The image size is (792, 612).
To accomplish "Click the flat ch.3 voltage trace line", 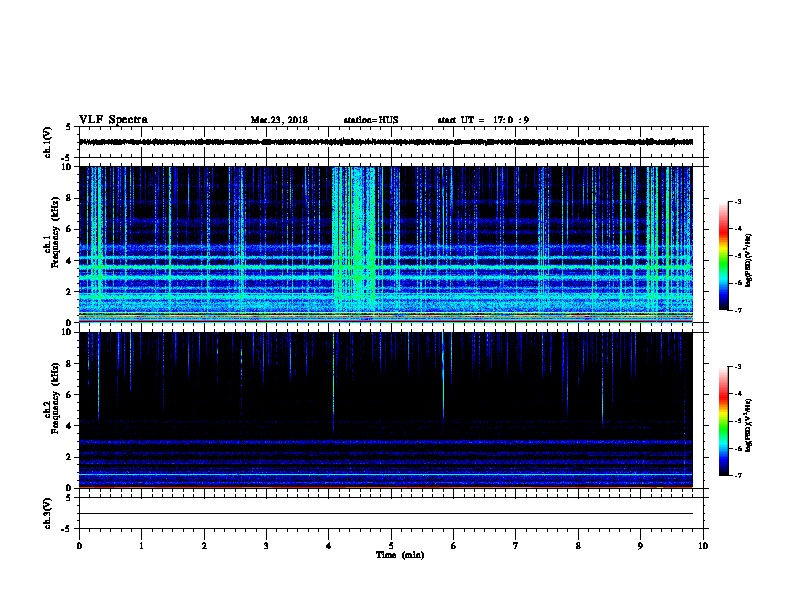I will [386, 514].
